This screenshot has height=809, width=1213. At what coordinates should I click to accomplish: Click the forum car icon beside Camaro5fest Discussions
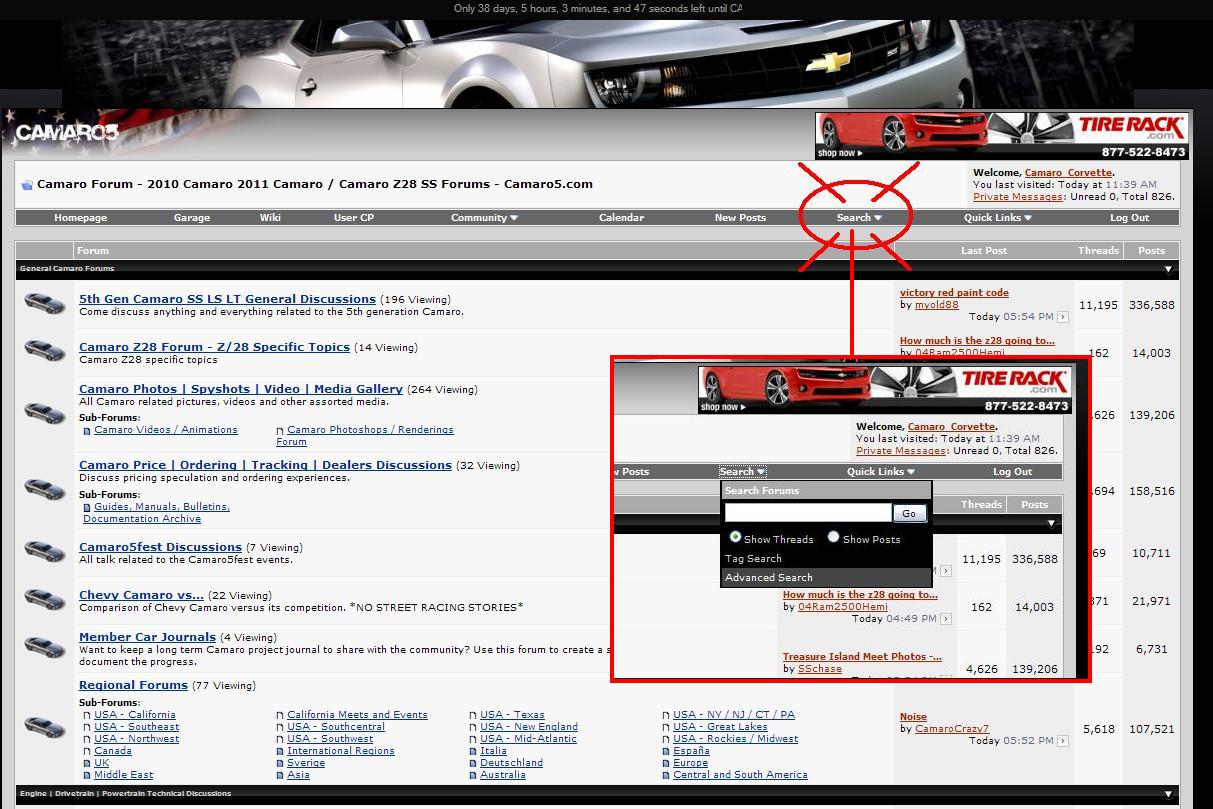[x=43, y=552]
